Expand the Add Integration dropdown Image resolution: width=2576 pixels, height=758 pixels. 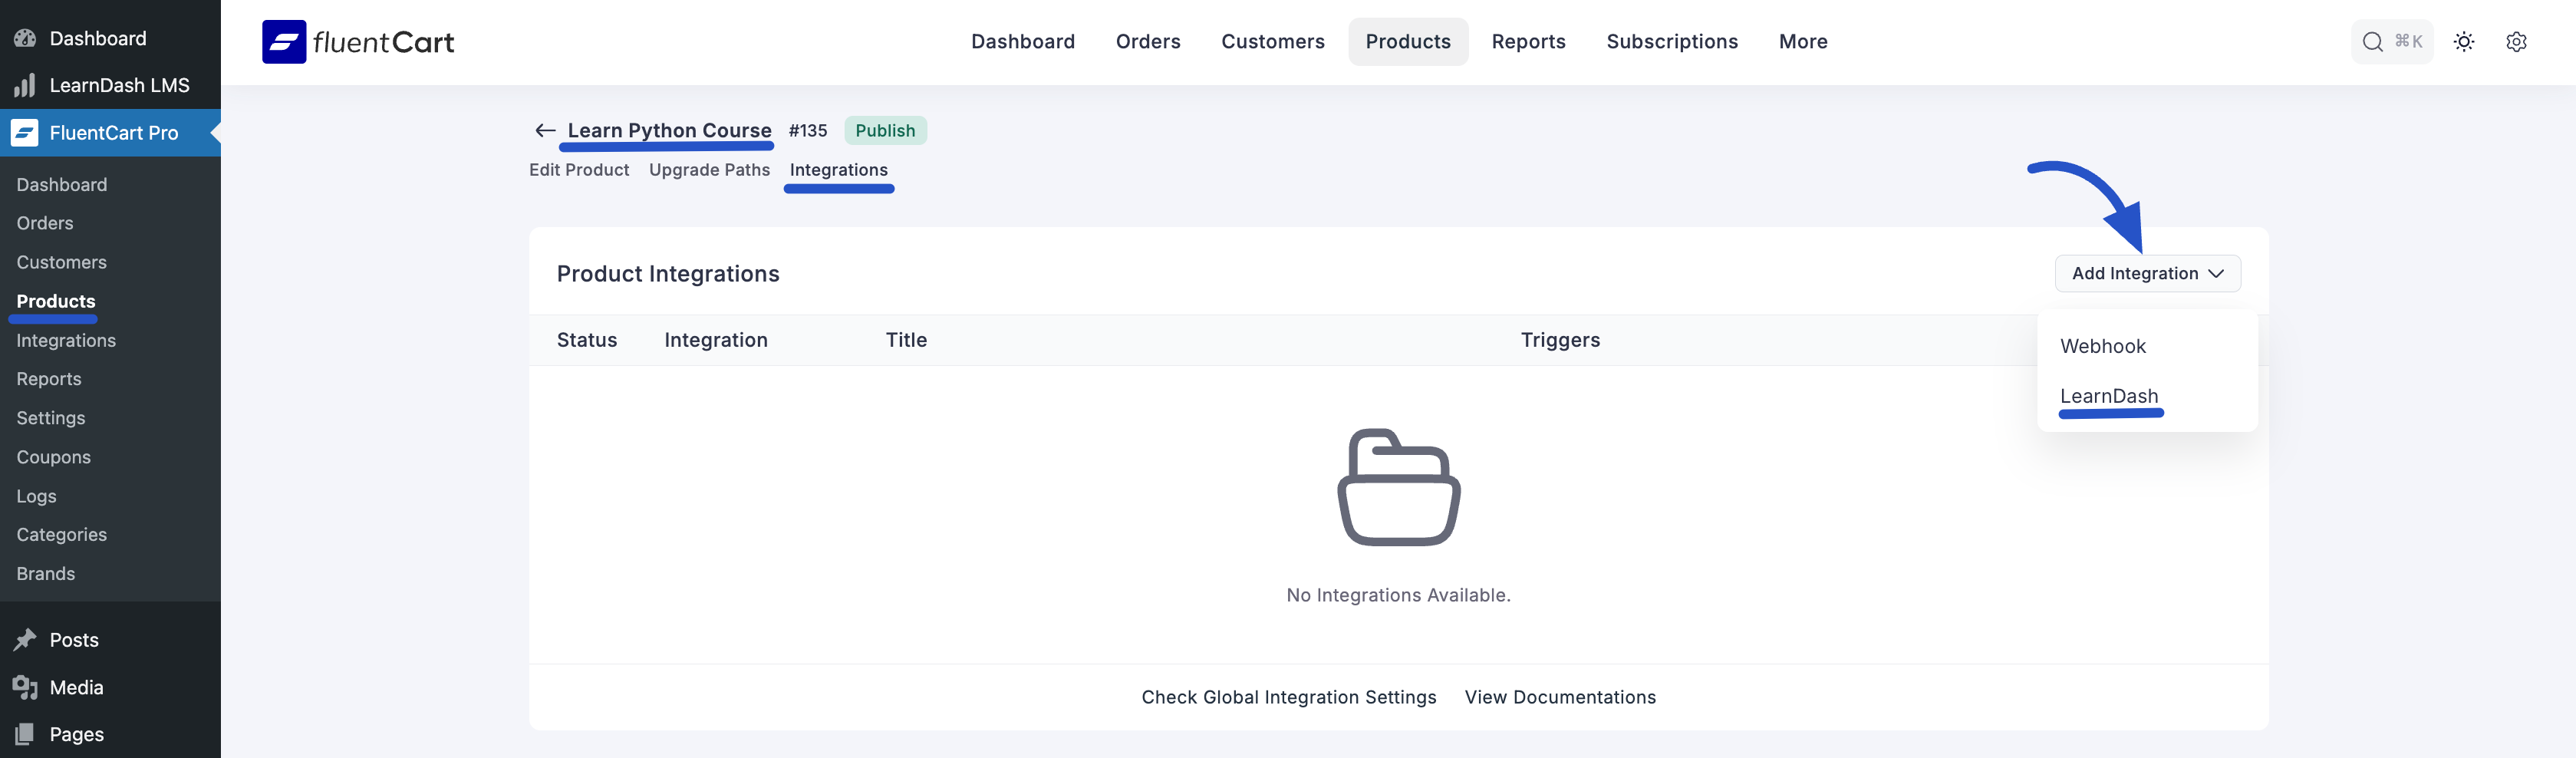point(2147,274)
